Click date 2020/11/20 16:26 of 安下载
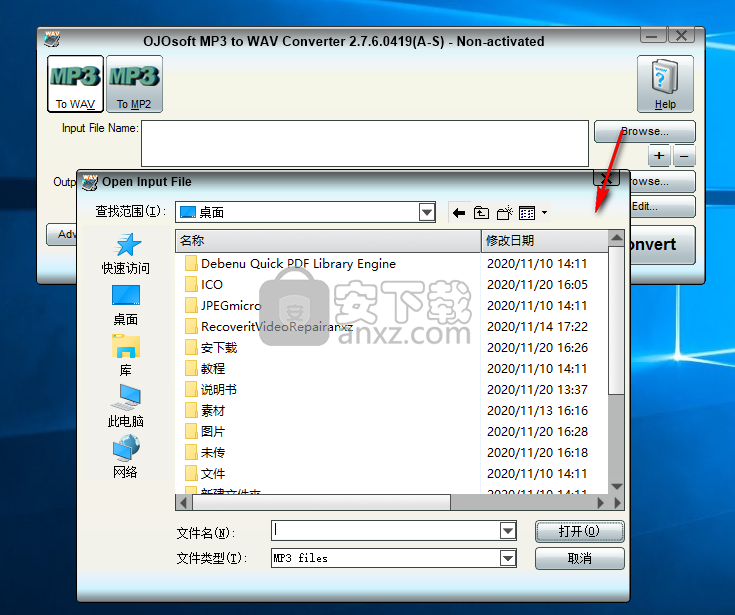The image size is (735, 615). (537, 348)
